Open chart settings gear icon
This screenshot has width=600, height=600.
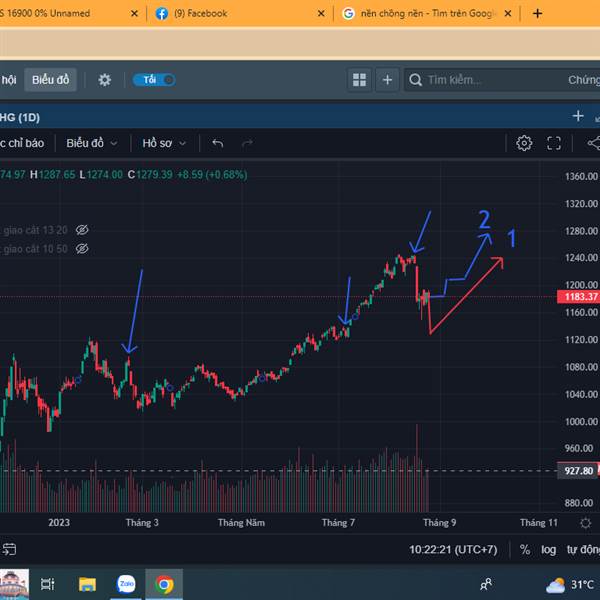[x=524, y=143]
